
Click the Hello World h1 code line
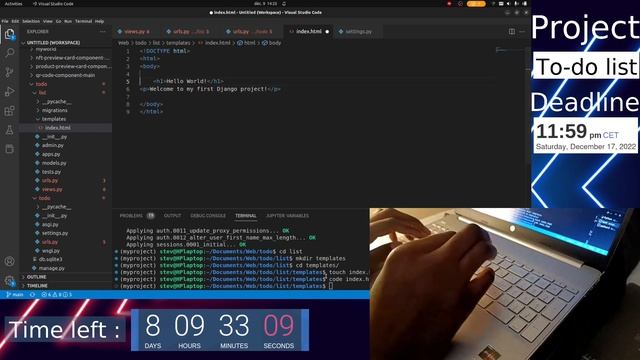click(188, 81)
